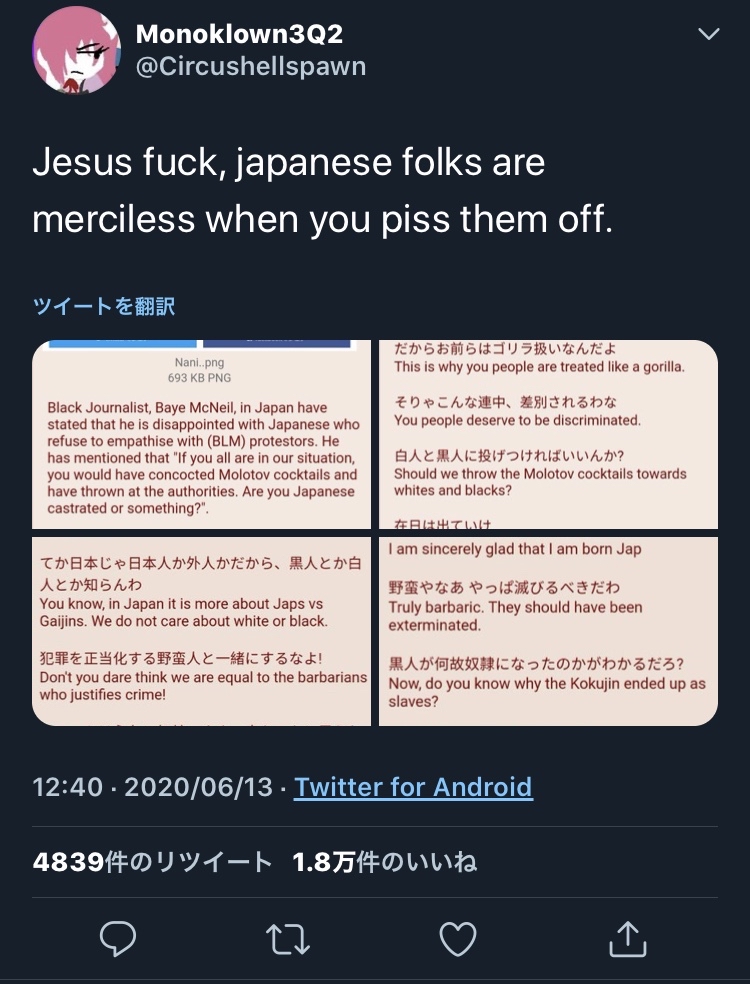The height and width of the screenshot is (984, 750).
Task: View the 4839件のリツイート retweet count
Action: pyautogui.click(x=152, y=862)
